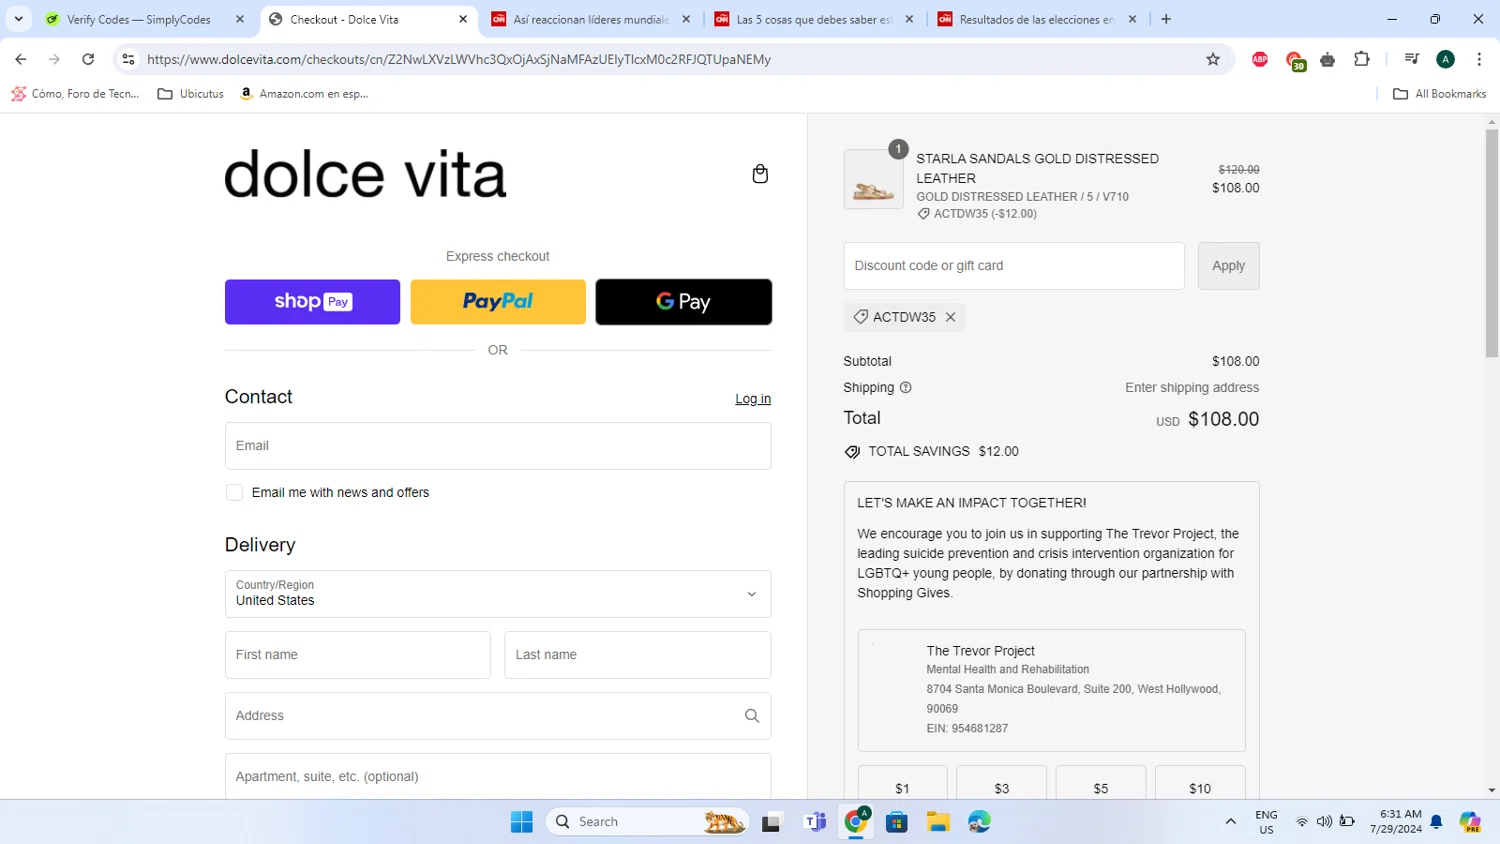Open the Chrome profile avatar
The image size is (1500, 844).
[x=1445, y=59]
